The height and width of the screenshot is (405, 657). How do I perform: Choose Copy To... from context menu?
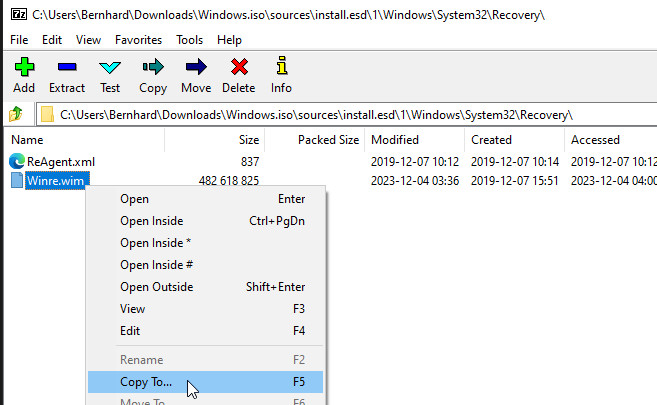pyautogui.click(x=146, y=382)
